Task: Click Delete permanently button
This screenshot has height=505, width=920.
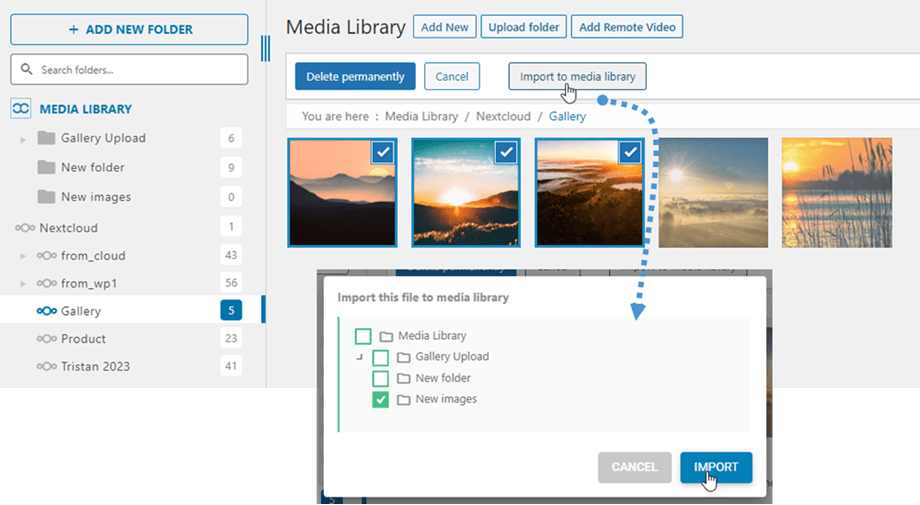Action: 355,77
